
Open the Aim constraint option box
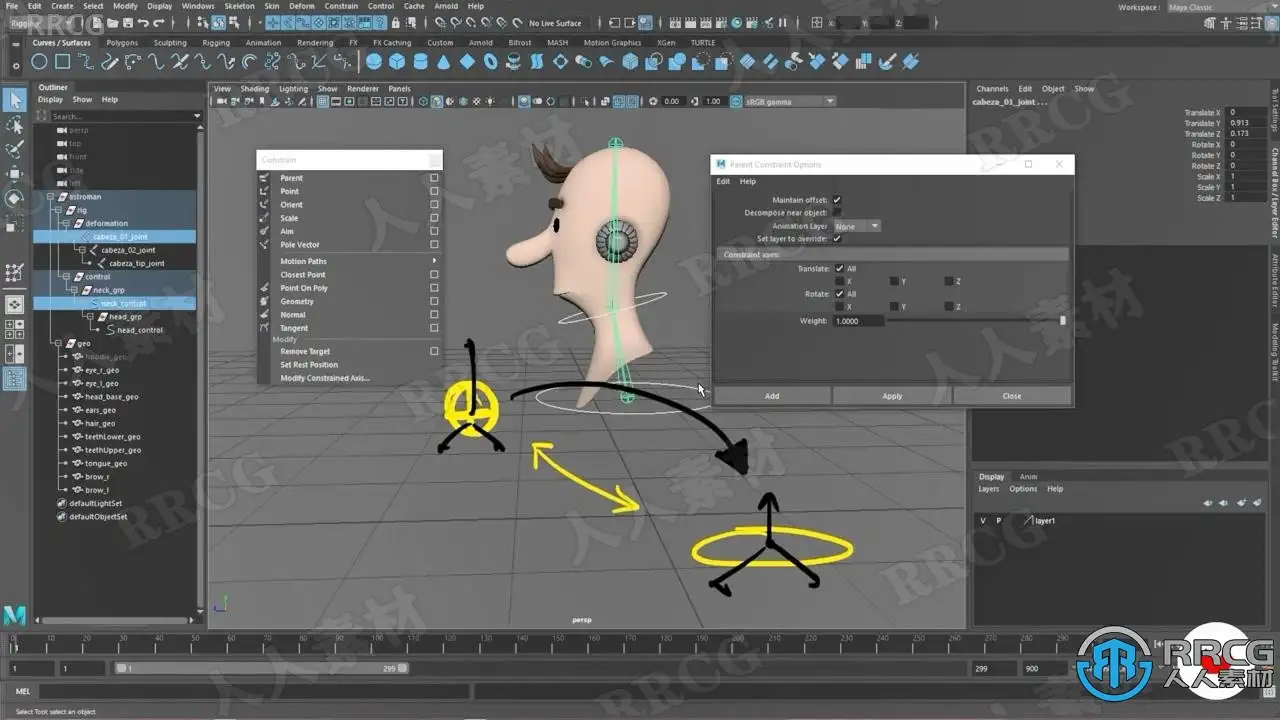click(x=434, y=231)
